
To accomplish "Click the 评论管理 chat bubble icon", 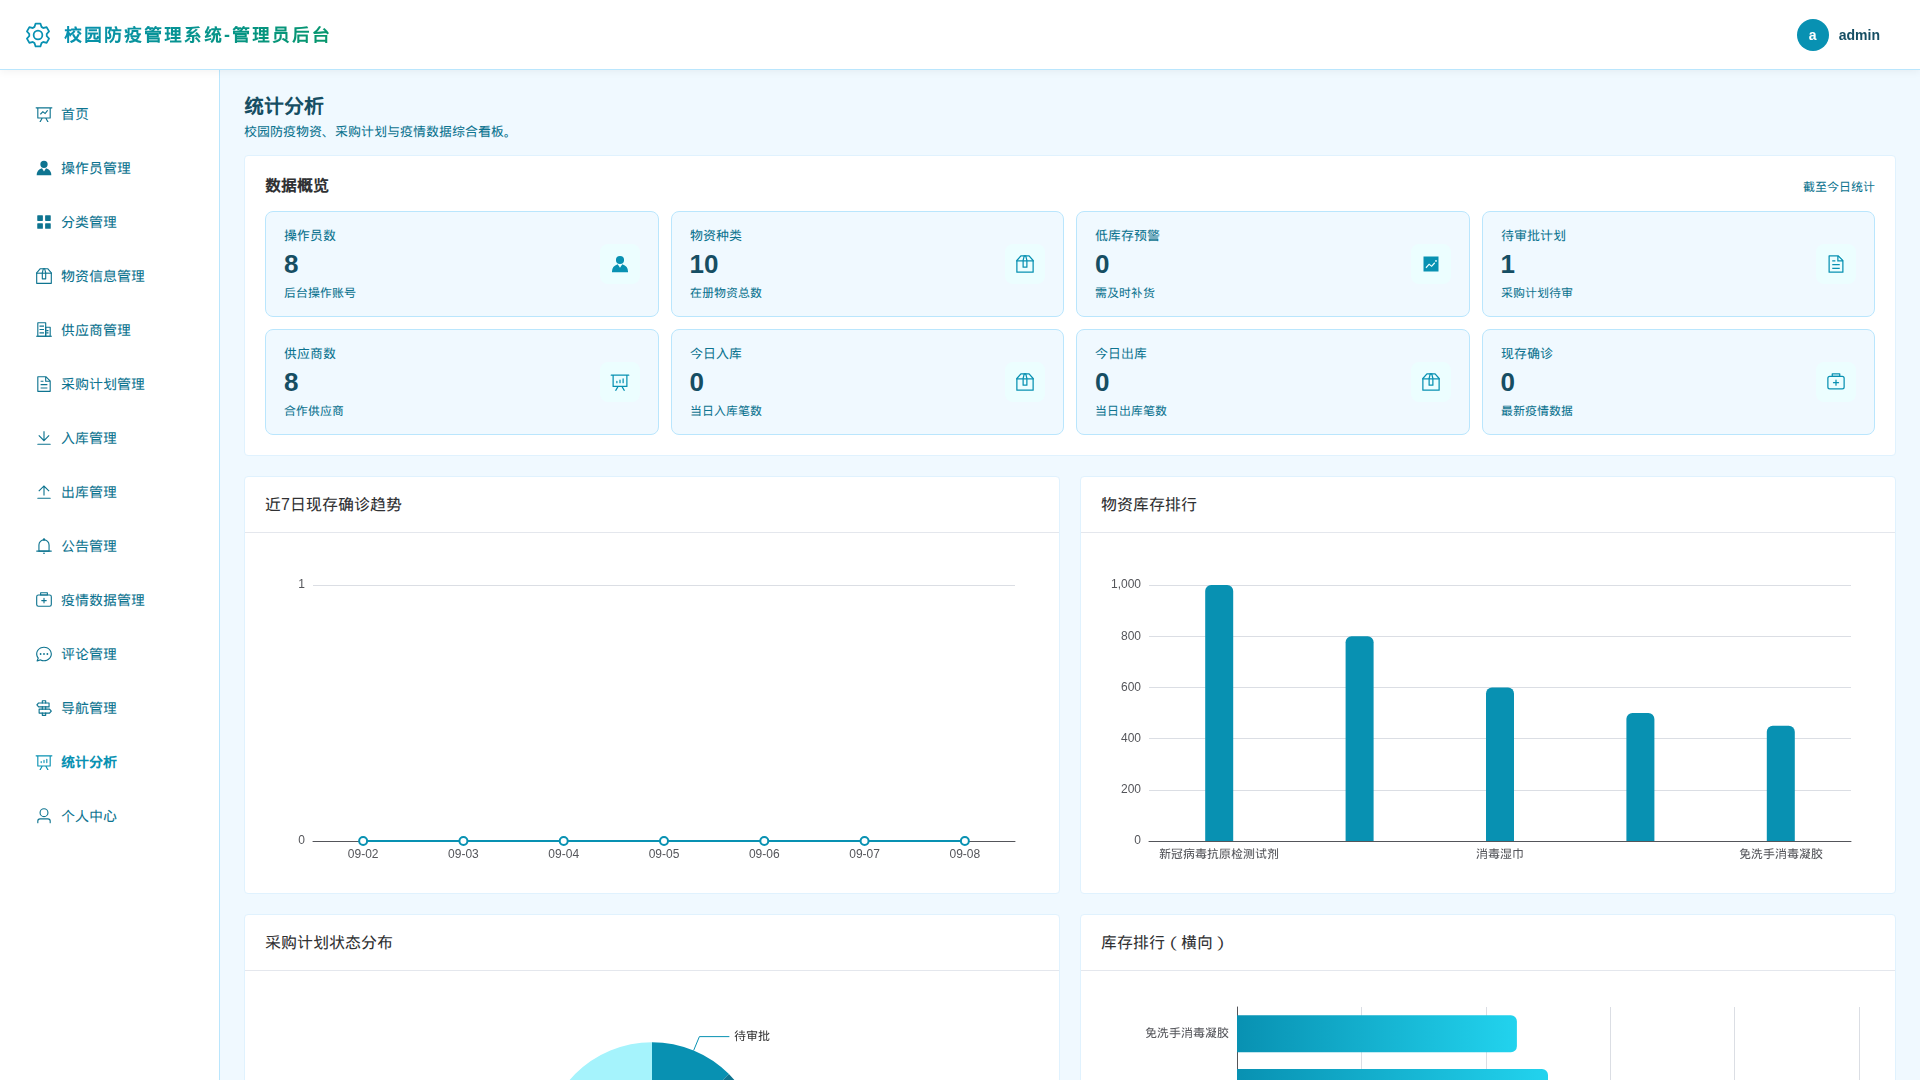I will point(44,654).
